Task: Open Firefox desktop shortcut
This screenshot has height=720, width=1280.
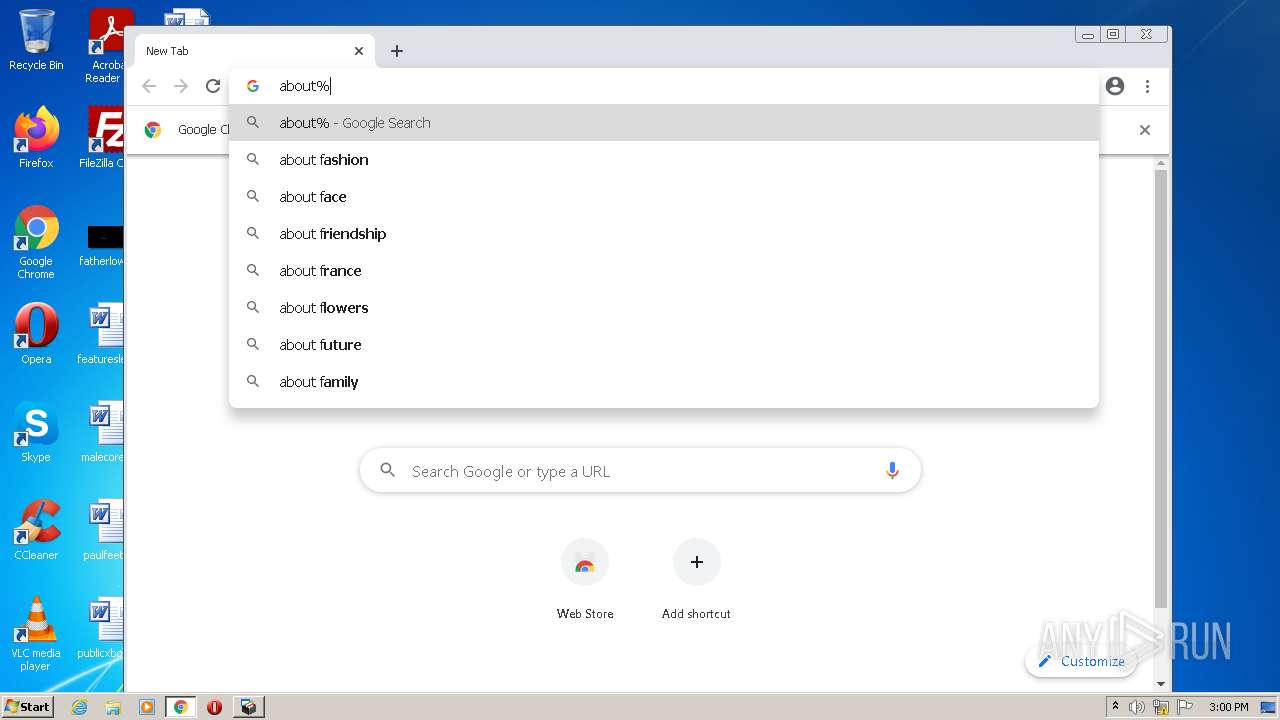Action: click(x=36, y=137)
